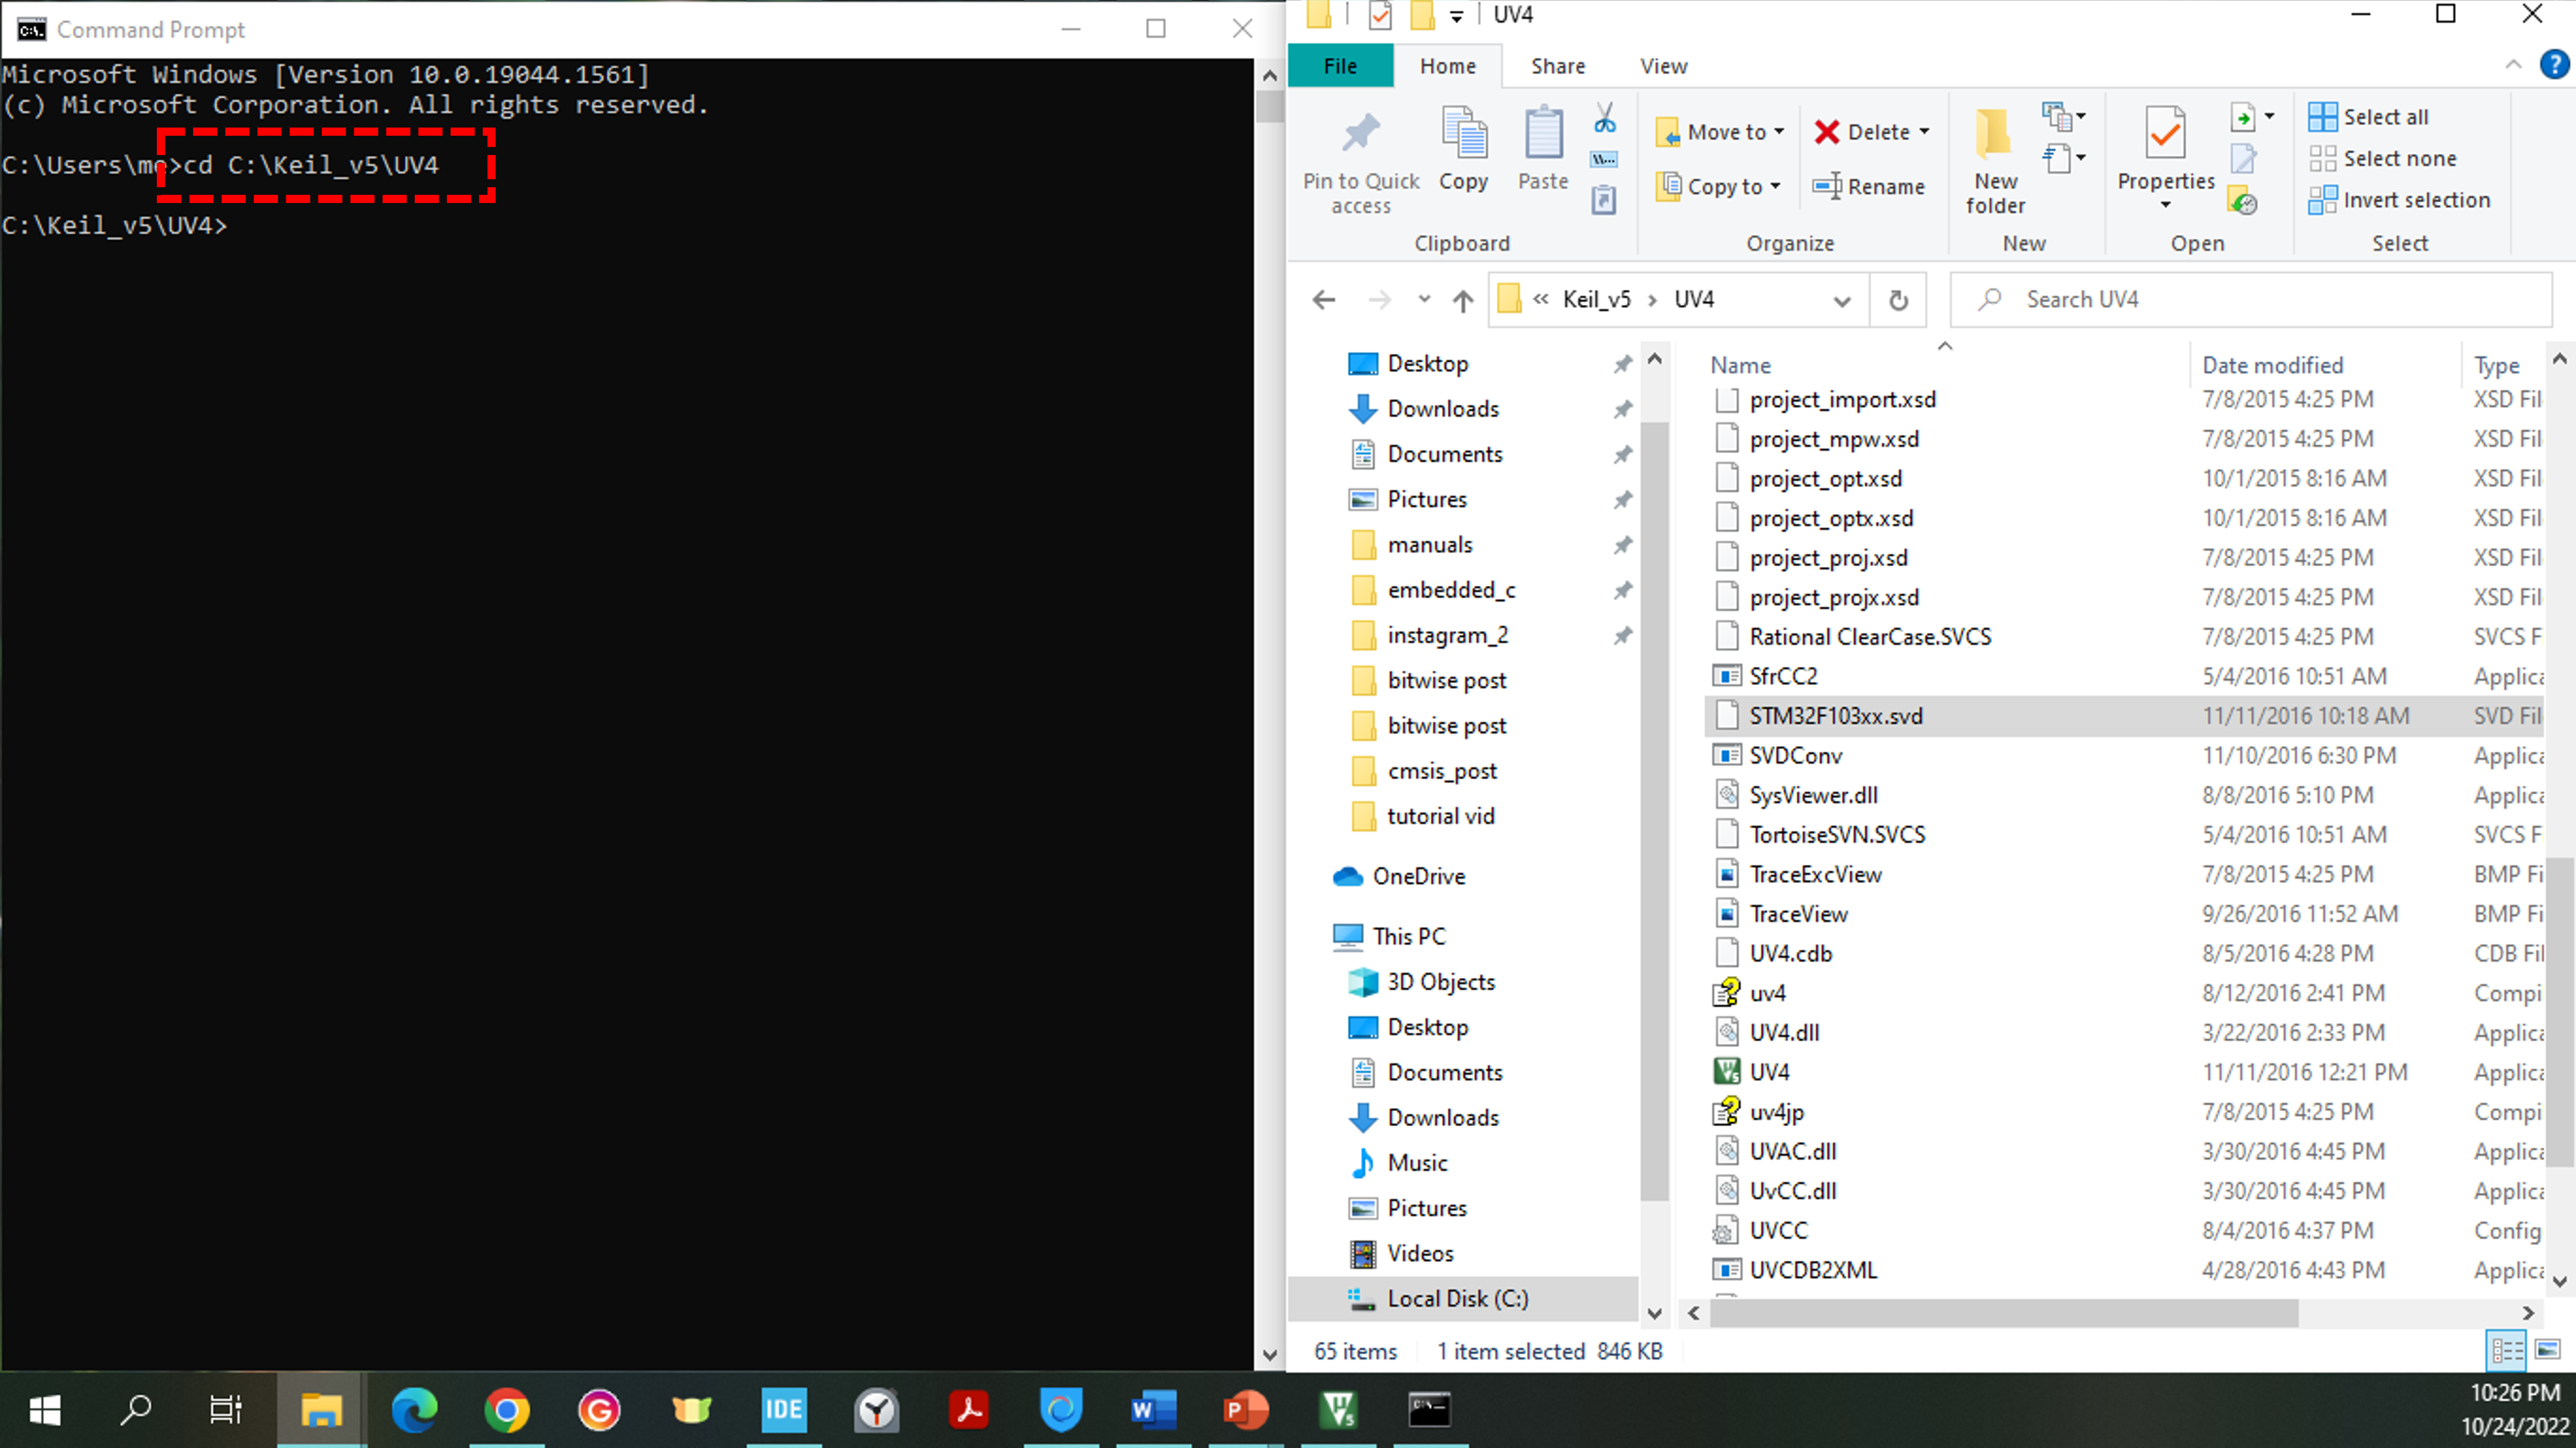The width and height of the screenshot is (2576, 1448).
Task: Open Explorer help question-mark icon
Action: click(x=2554, y=65)
